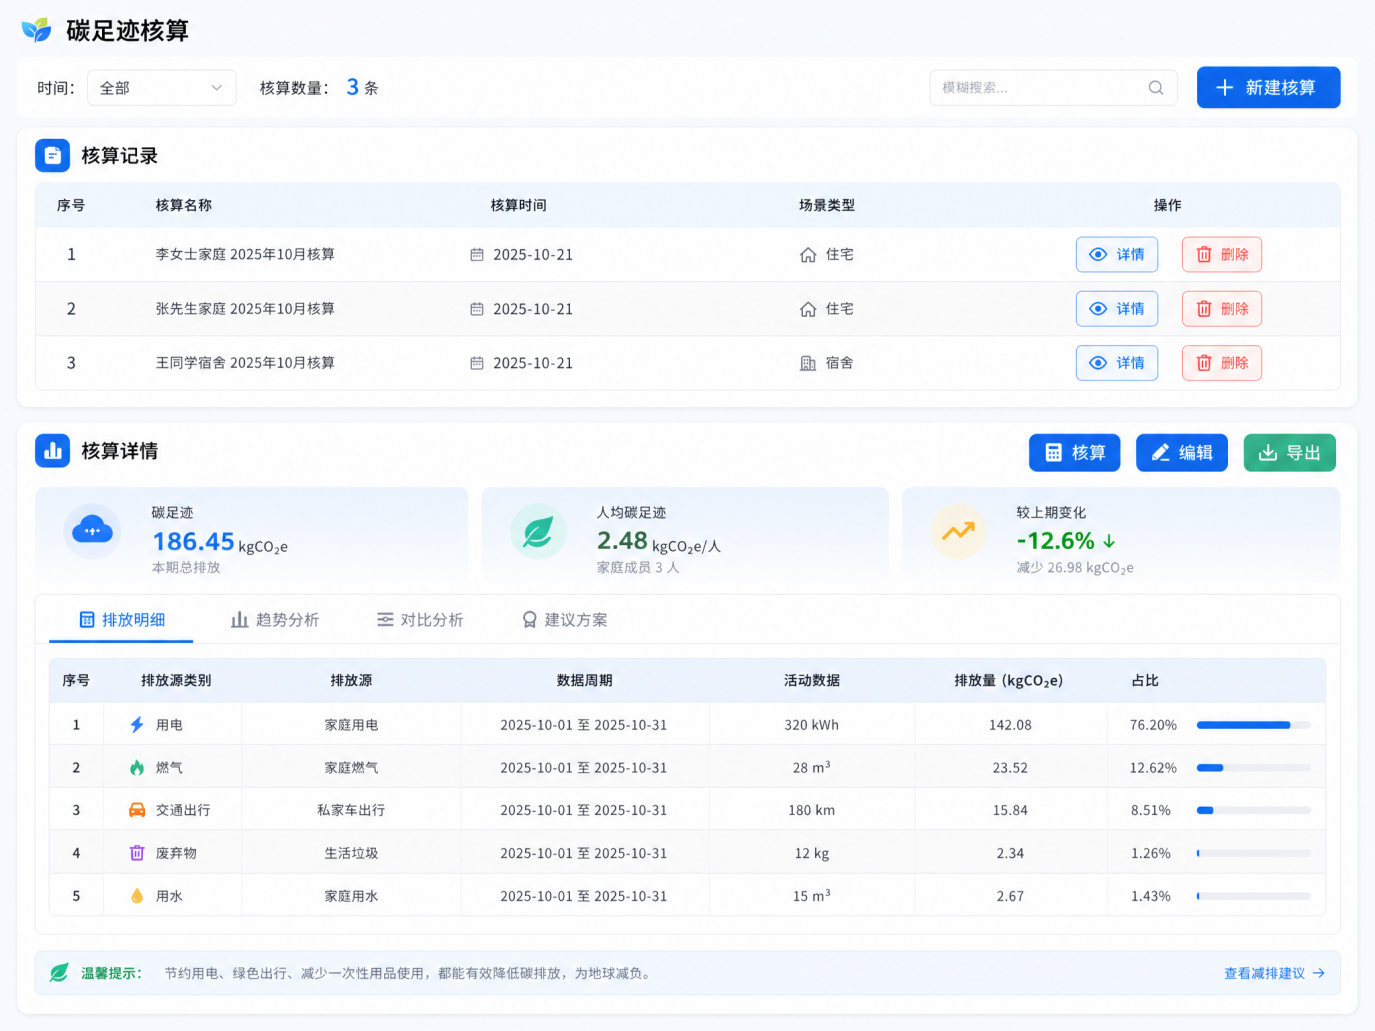Viewport: 1375px width, 1031px height.
Task: Switch to the 对比分析 tab
Action: pos(420,620)
